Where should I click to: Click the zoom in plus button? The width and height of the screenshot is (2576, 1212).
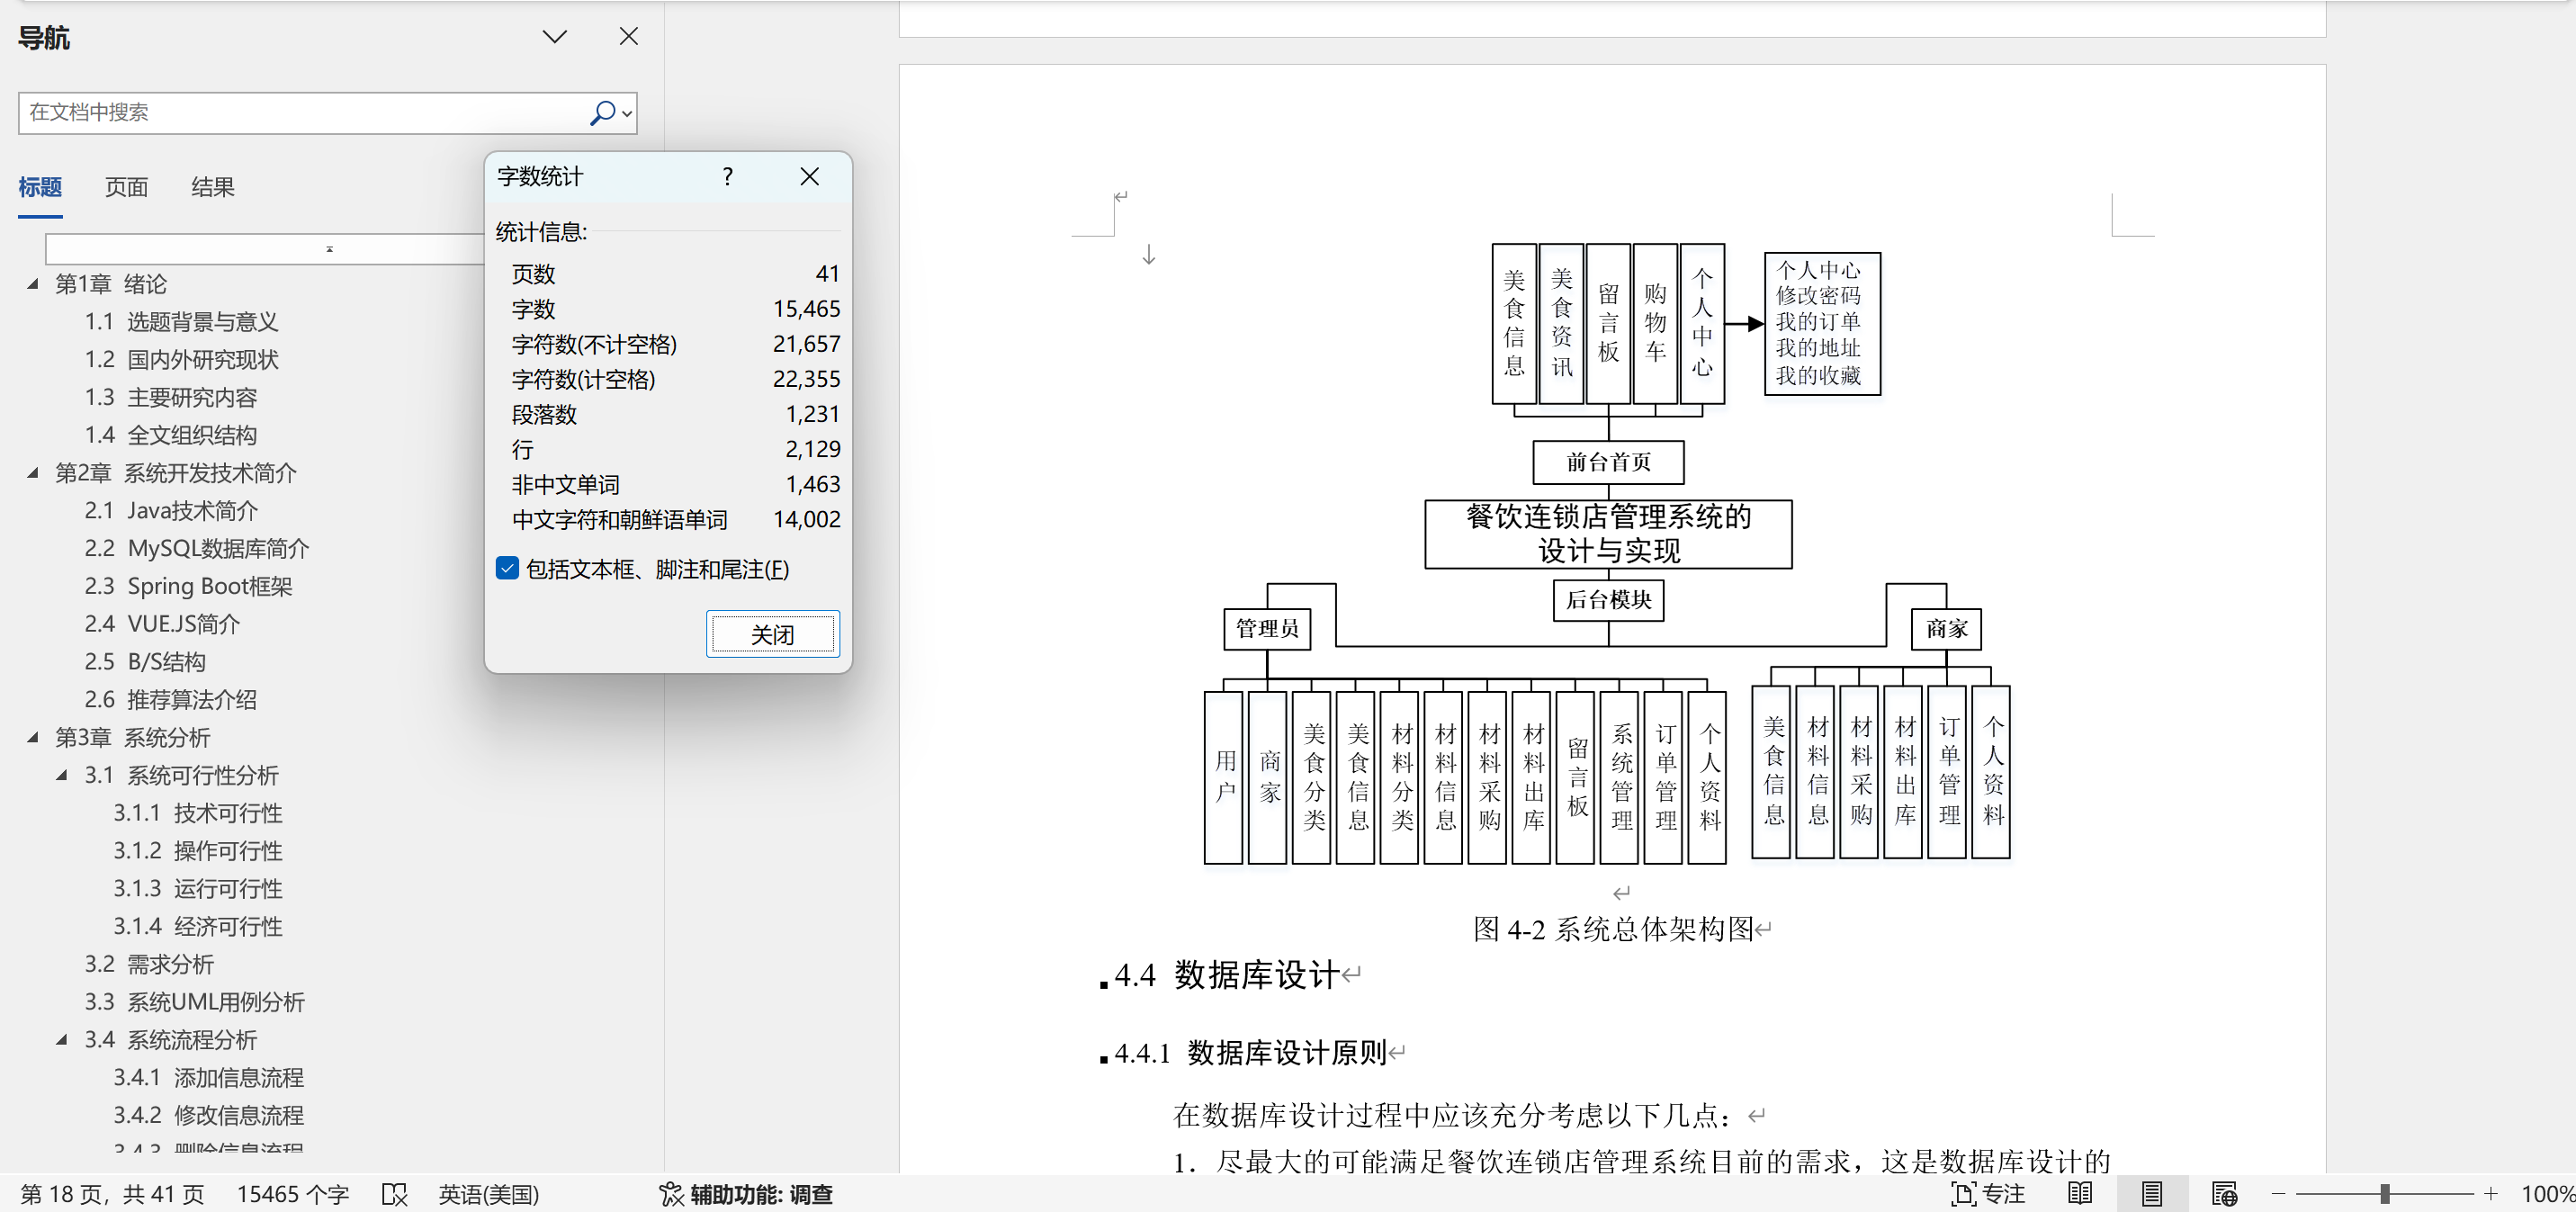click(2491, 1194)
